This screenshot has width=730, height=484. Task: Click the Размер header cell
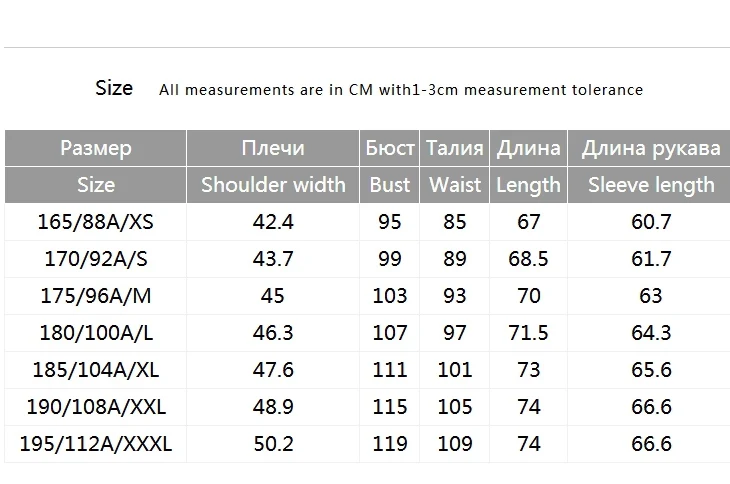click(96, 148)
